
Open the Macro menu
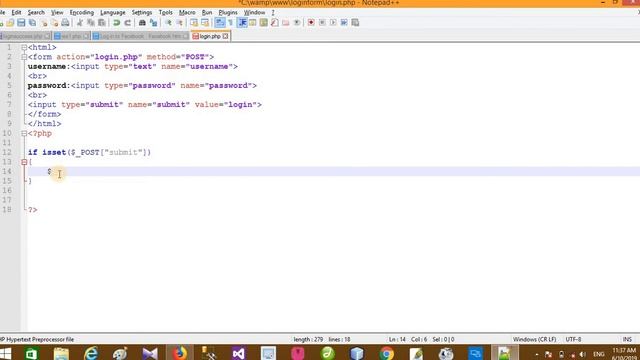tap(187, 13)
